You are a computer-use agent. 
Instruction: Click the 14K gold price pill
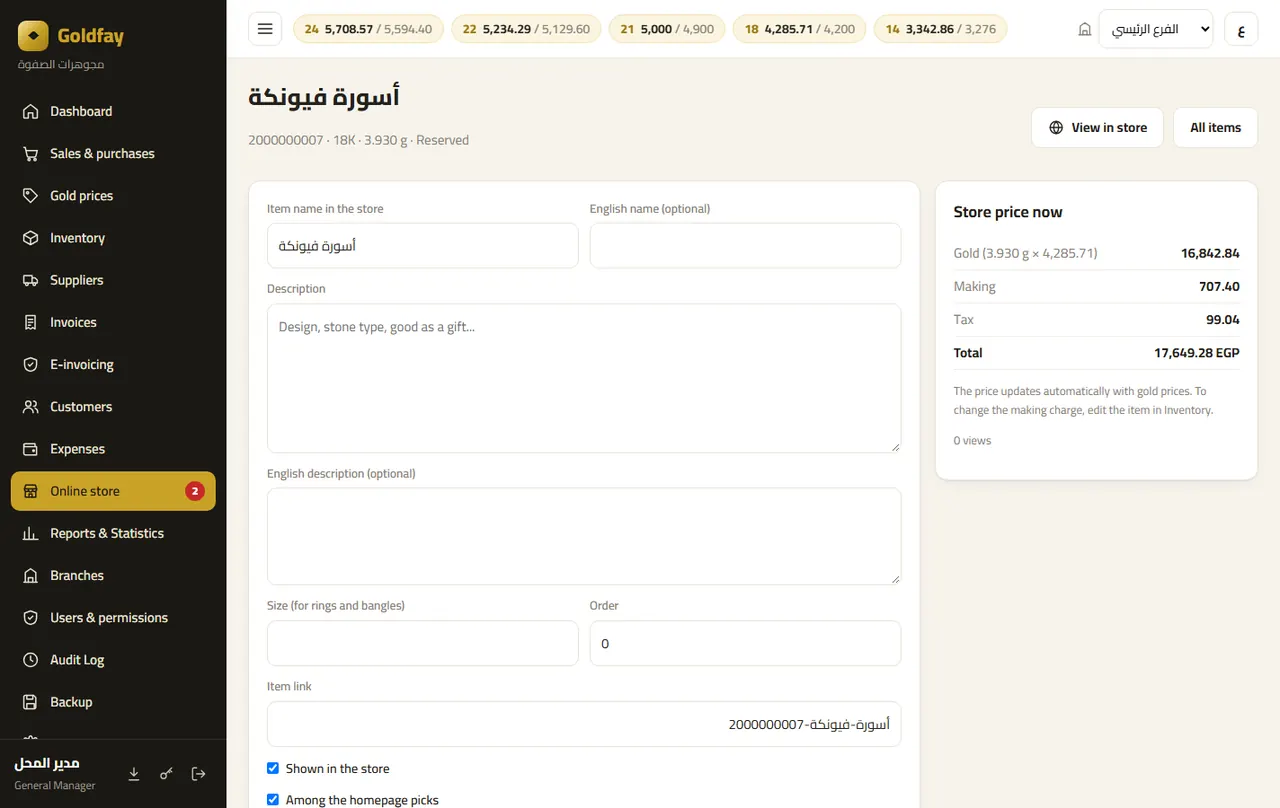pos(940,29)
